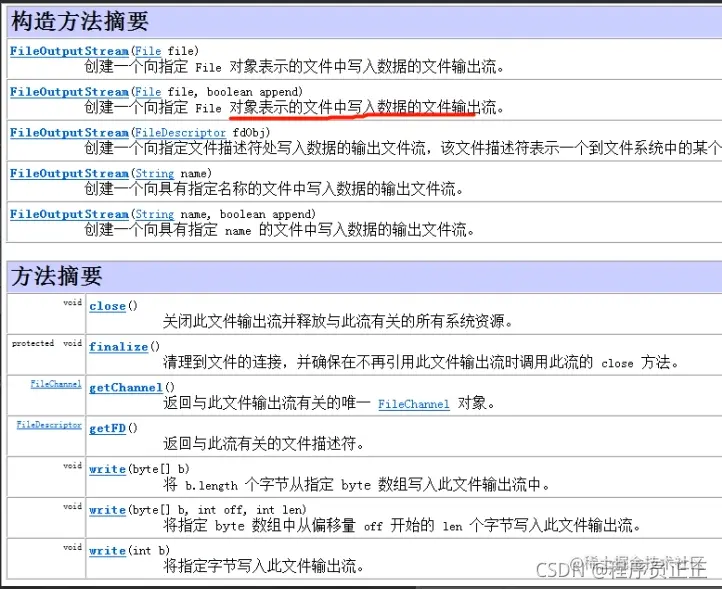Click description 将指定 byte 数组中从偏移量 off 开始的
Image resolution: width=722 pixels, height=589 pixels.
(402, 525)
